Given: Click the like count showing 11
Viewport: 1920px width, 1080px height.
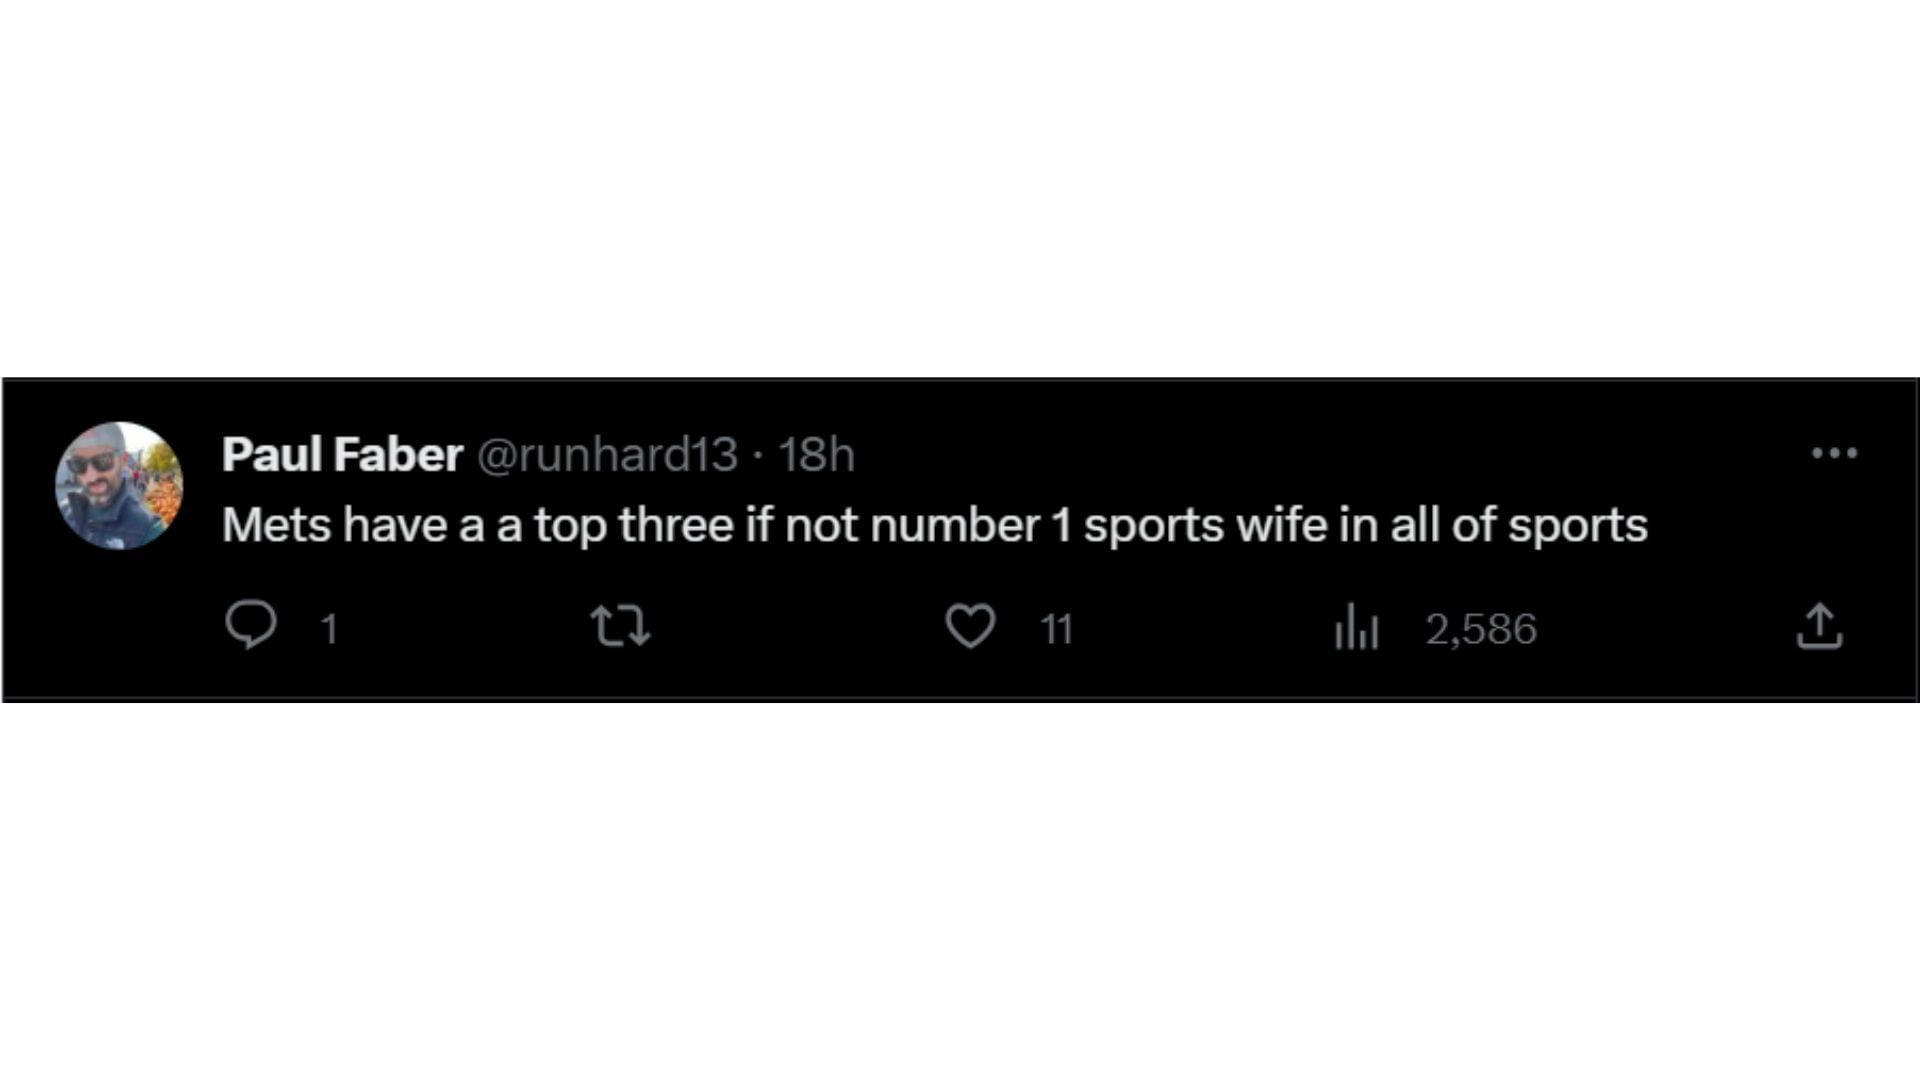Looking at the screenshot, I should [1056, 630].
